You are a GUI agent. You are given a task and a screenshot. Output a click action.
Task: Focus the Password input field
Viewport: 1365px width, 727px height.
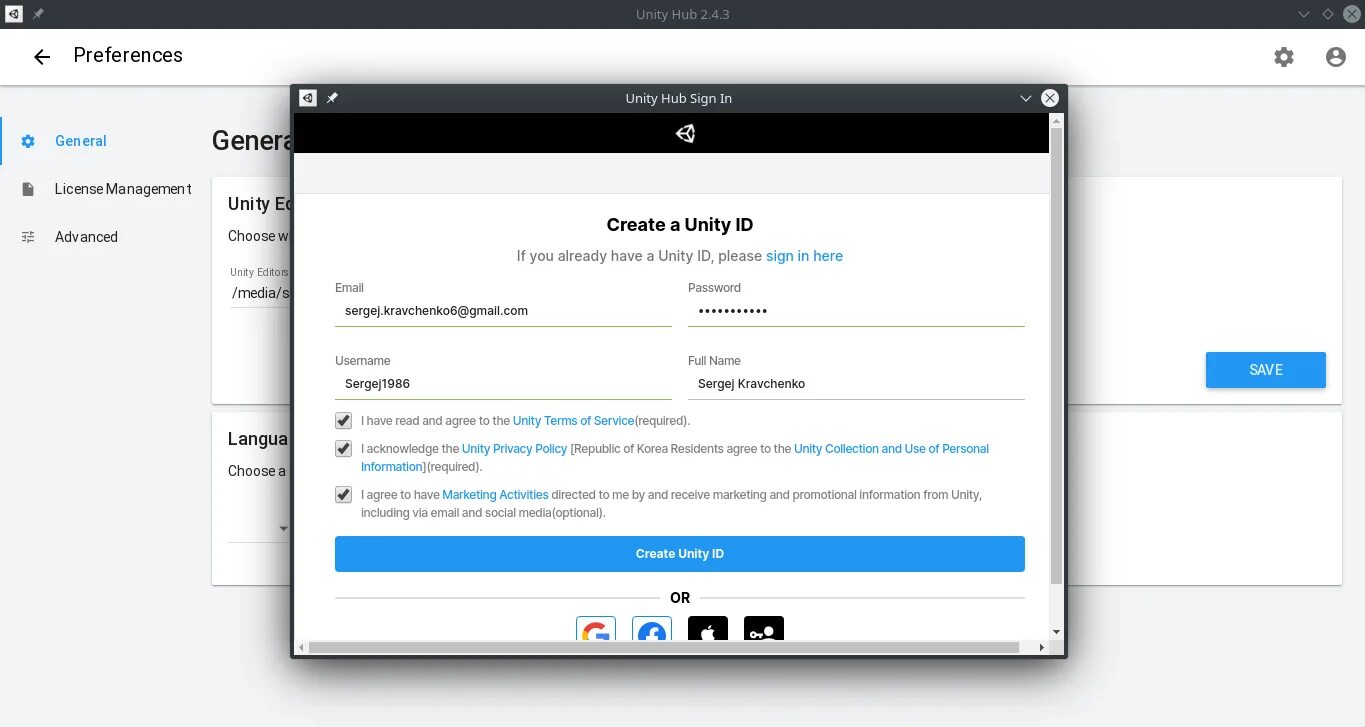pos(856,311)
